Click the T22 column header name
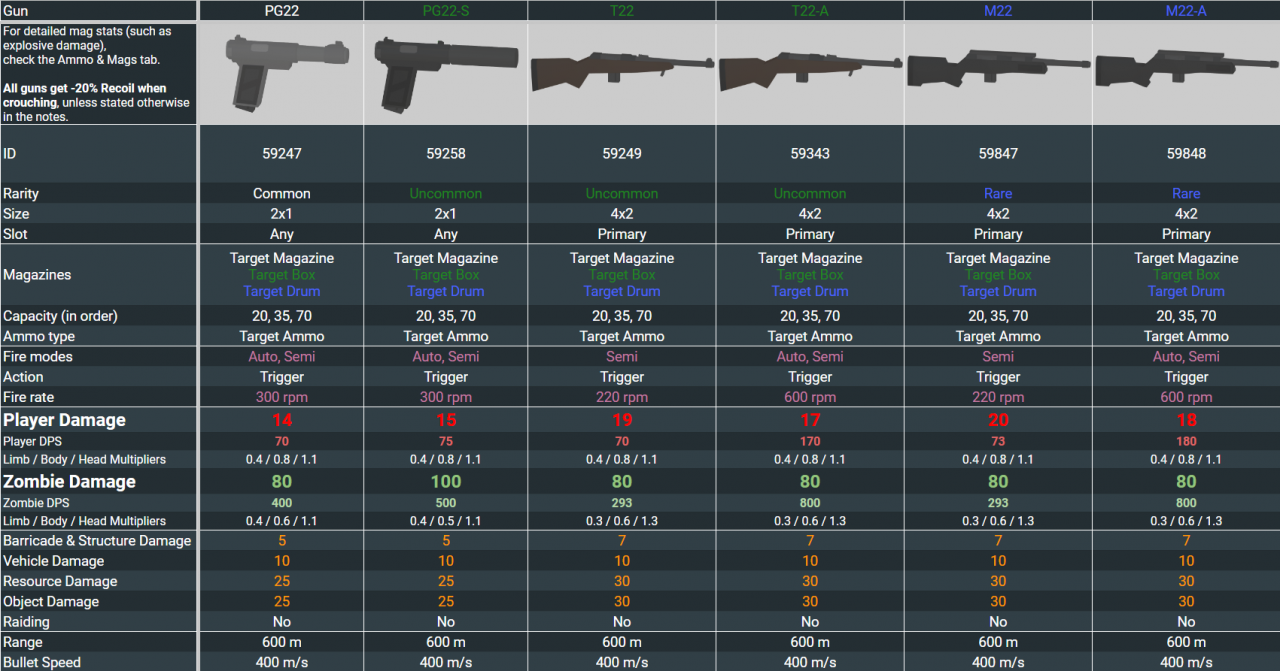The height and width of the screenshot is (671, 1280). [x=622, y=11]
